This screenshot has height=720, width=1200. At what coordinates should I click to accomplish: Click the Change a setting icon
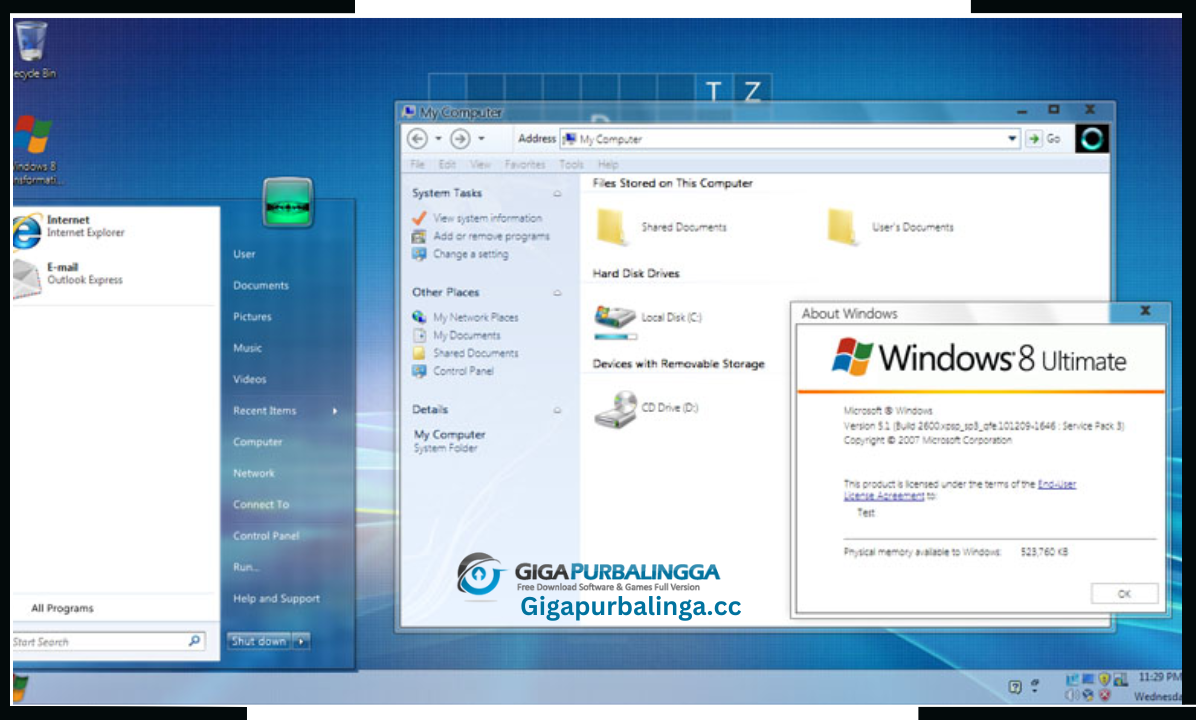(x=419, y=254)
